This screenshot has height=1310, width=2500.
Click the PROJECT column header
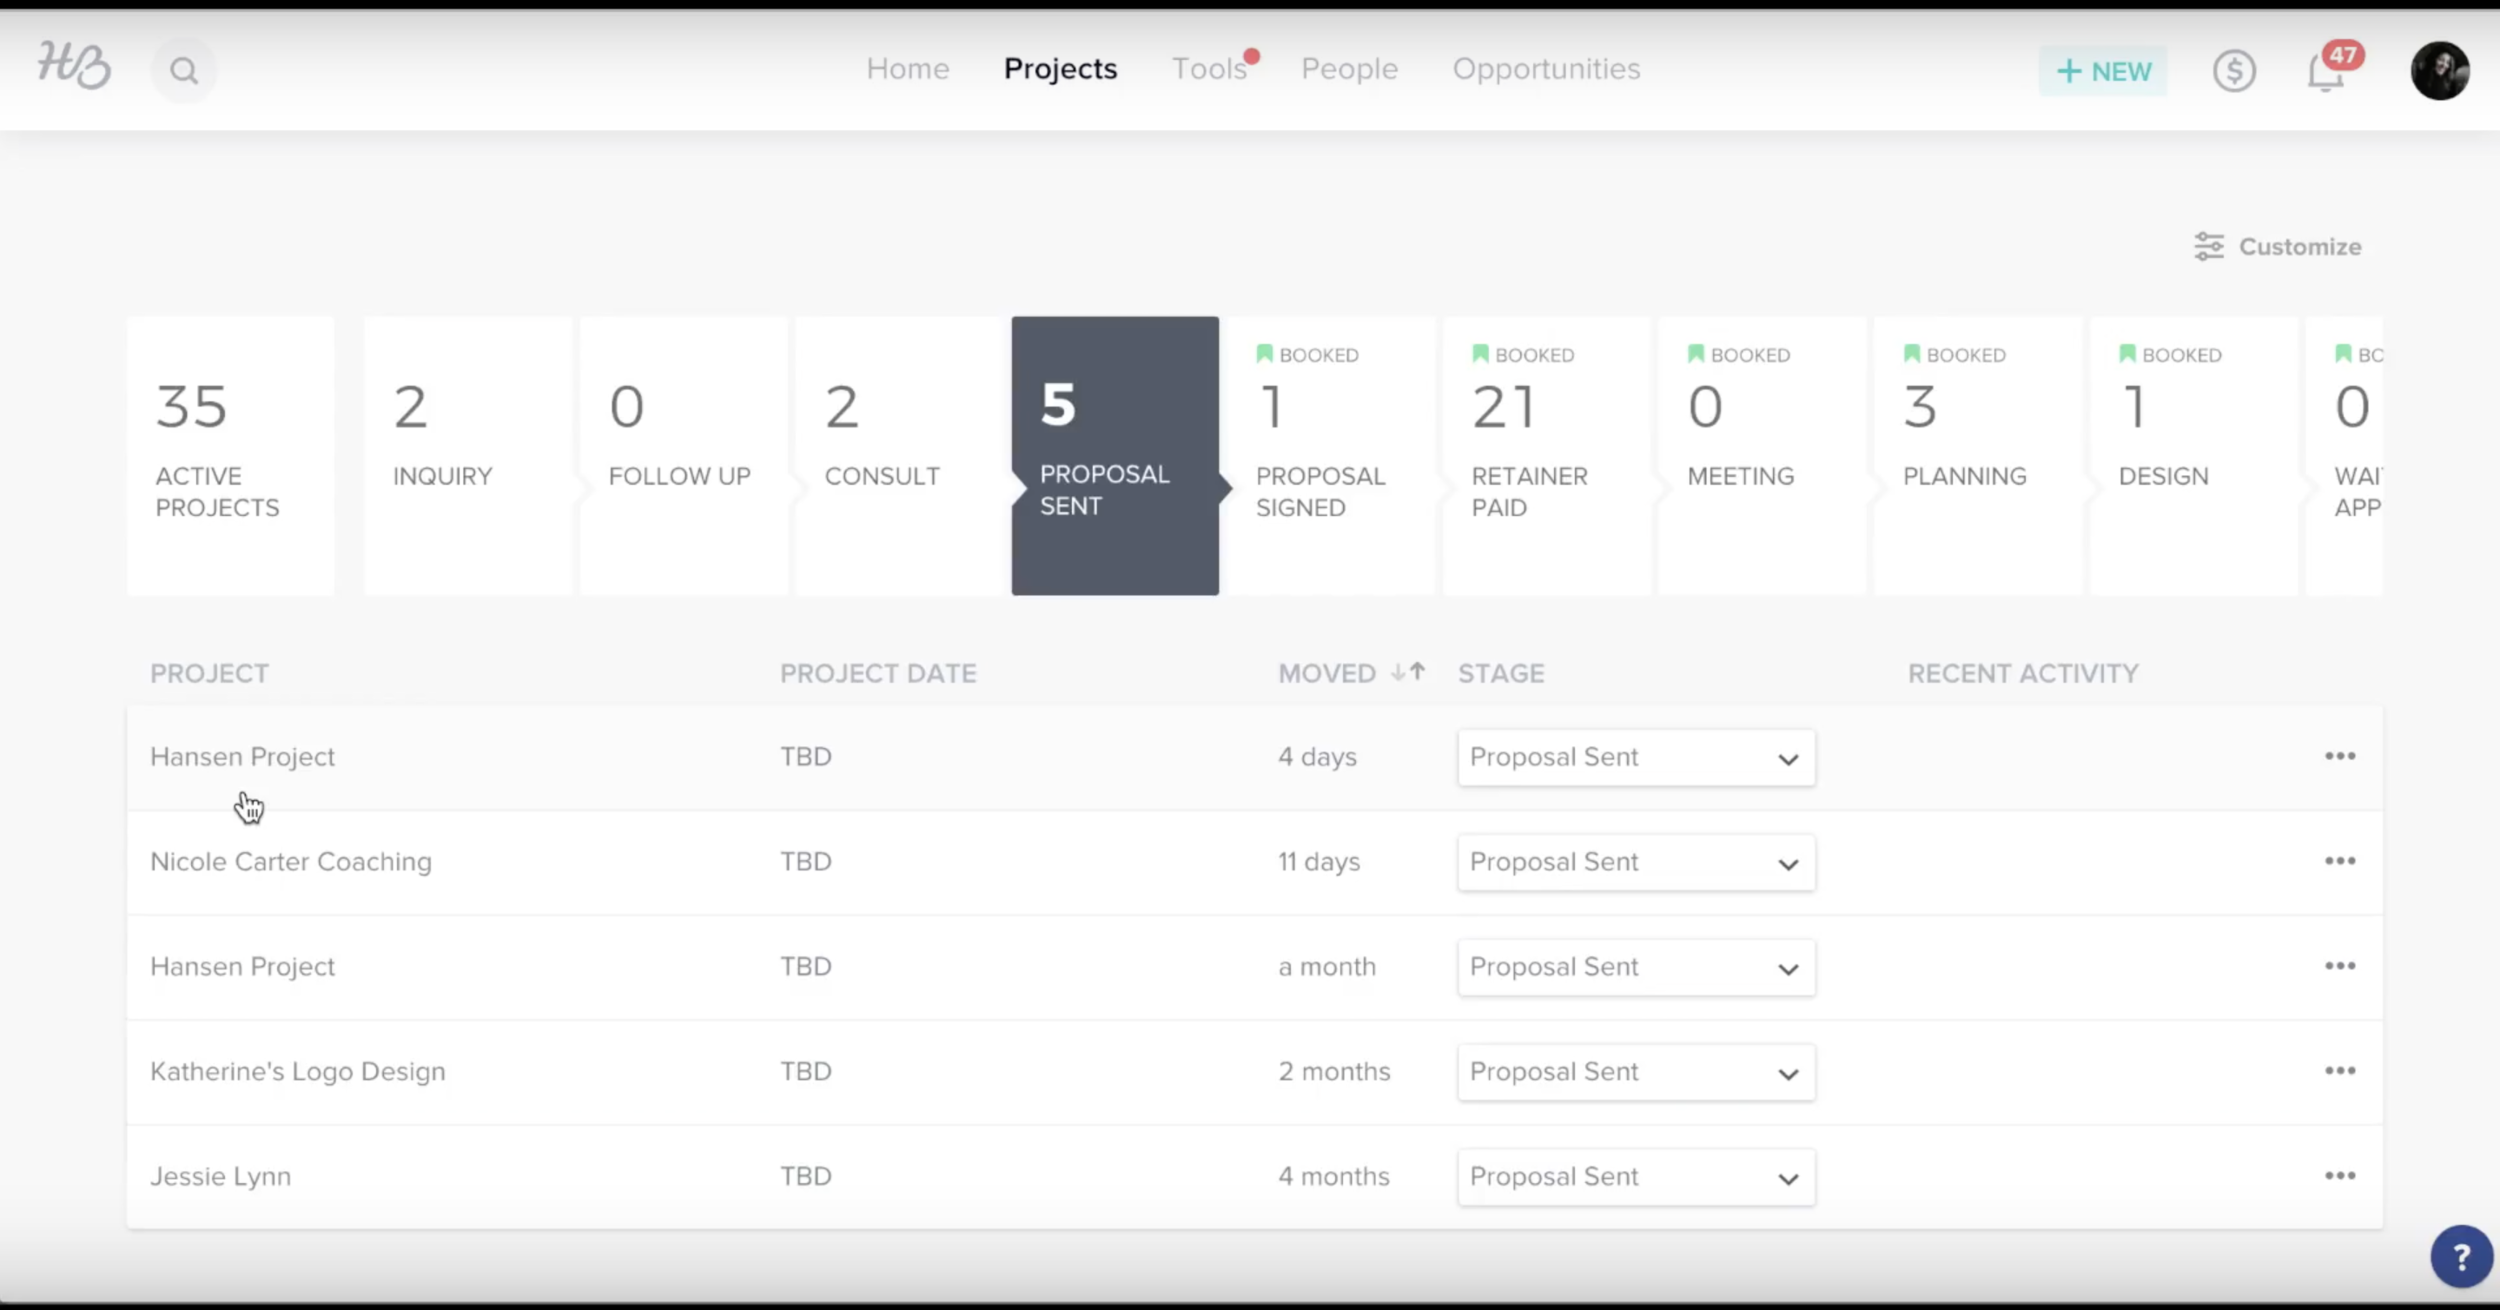tap(210, 674)
